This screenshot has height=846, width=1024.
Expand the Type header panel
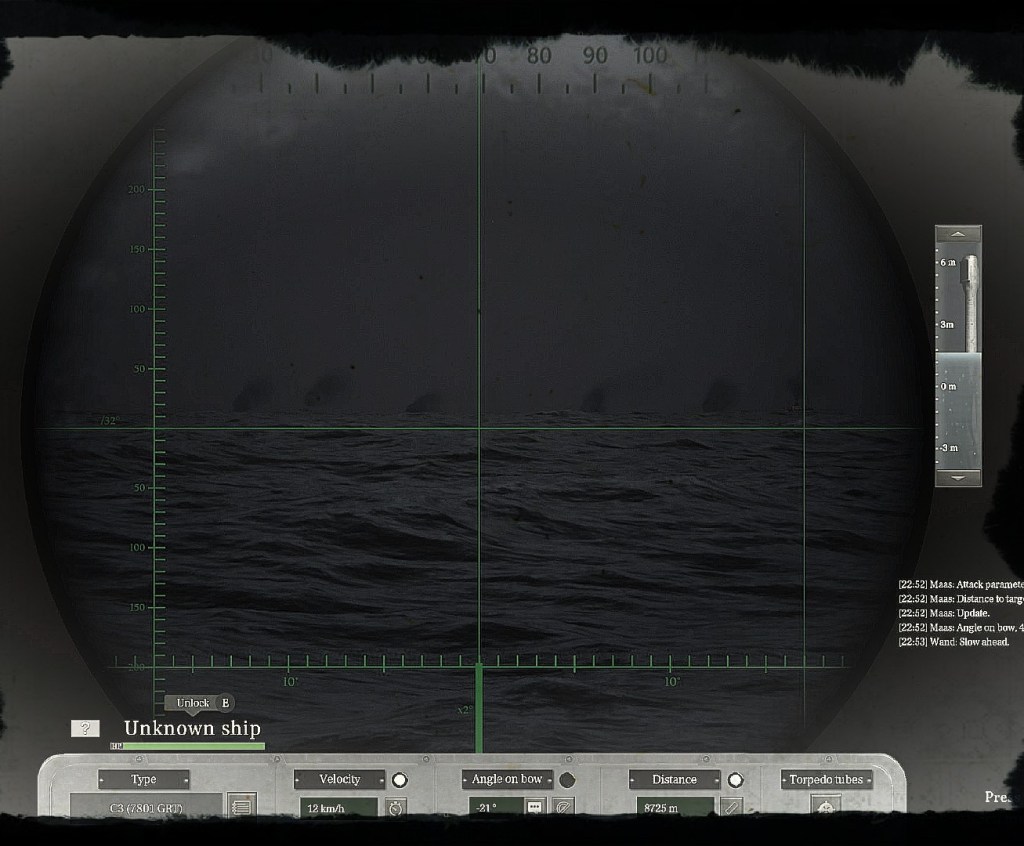144,780
